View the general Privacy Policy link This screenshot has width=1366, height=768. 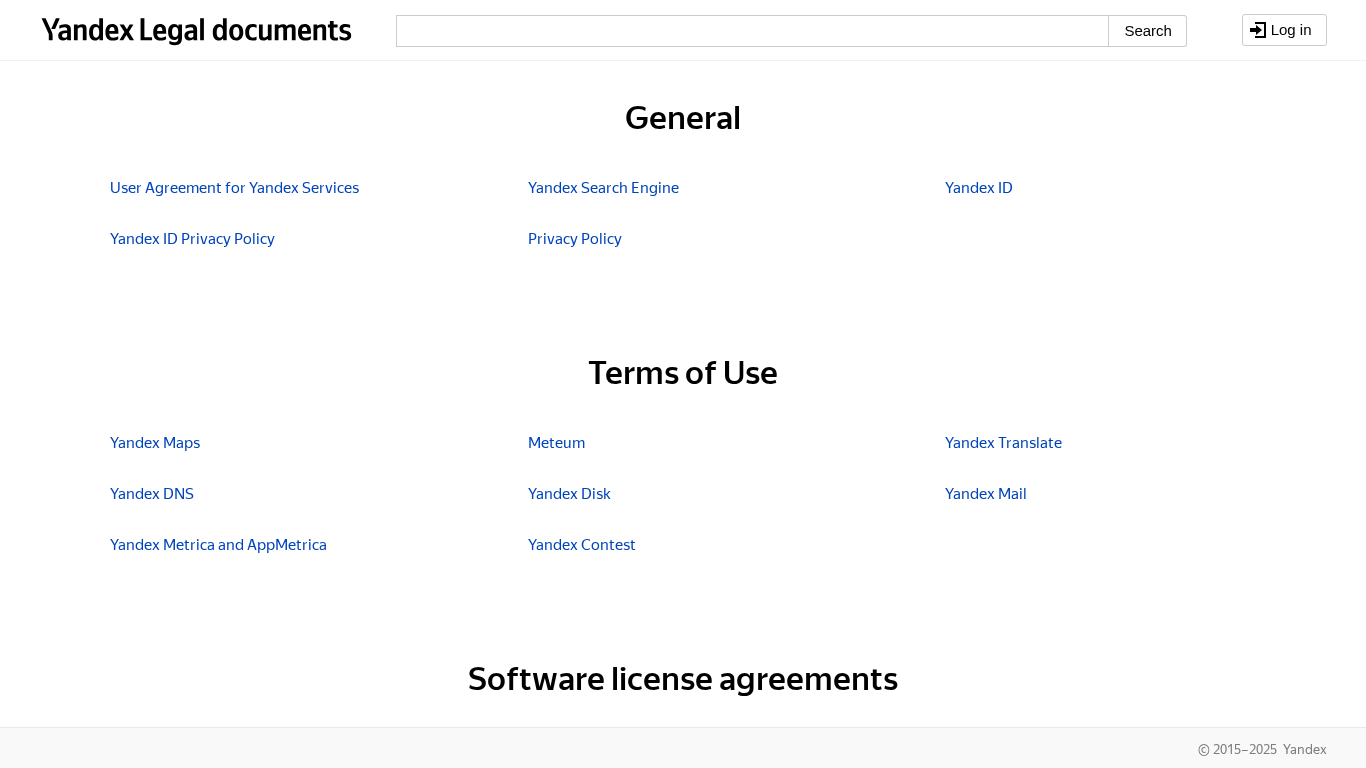574,239
